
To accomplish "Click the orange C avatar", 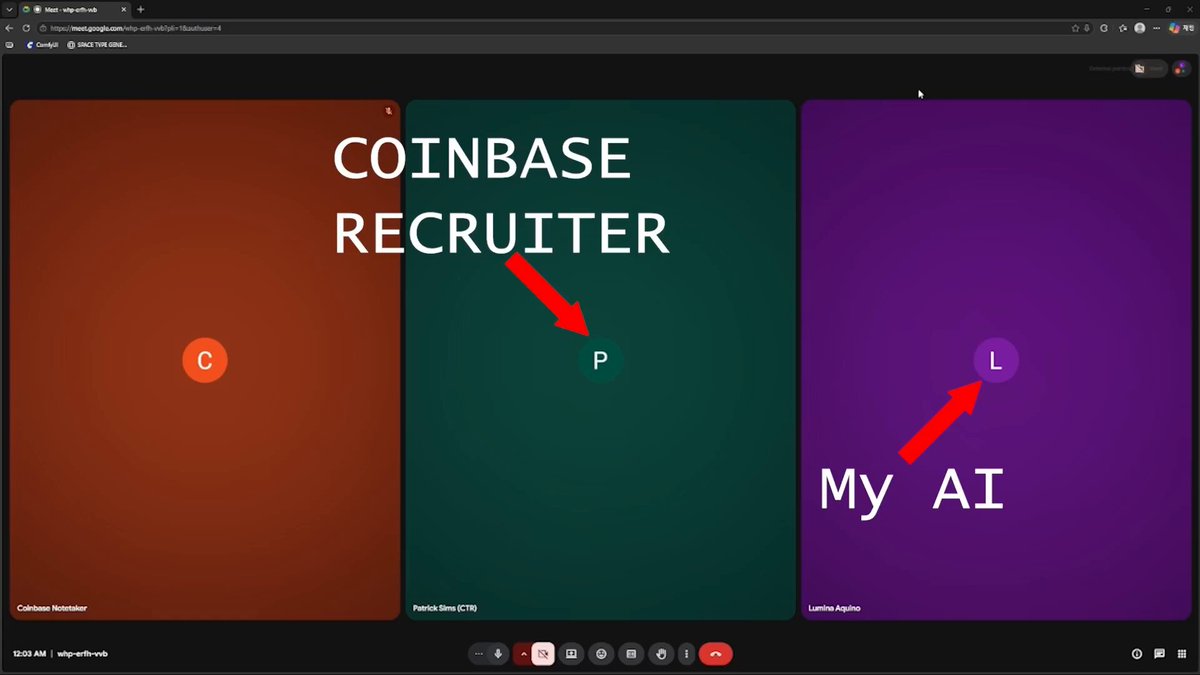I will point(205,361).
